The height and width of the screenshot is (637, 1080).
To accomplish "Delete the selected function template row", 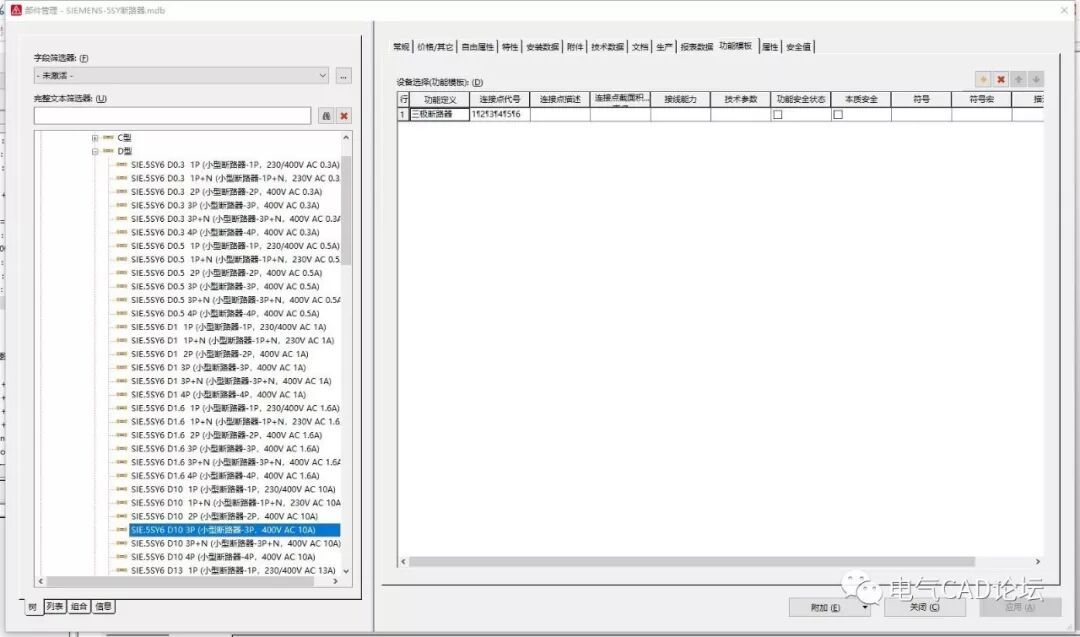I will 1001,80.
